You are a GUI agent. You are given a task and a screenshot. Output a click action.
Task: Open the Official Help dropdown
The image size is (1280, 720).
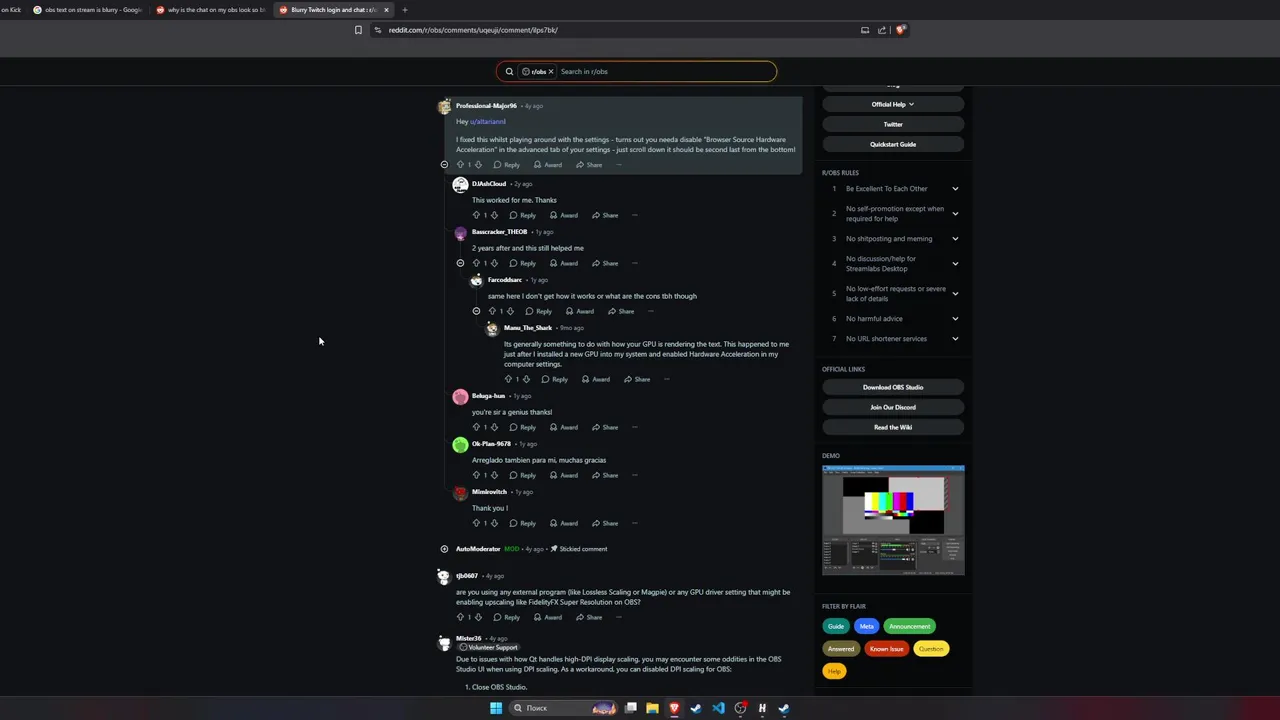click(893, 104)
